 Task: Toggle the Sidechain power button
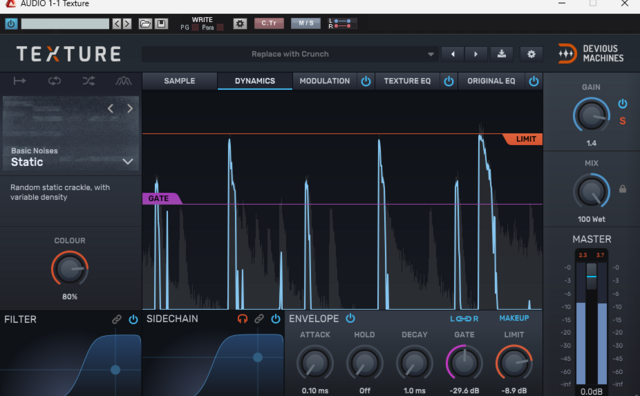tap(276, 319)
